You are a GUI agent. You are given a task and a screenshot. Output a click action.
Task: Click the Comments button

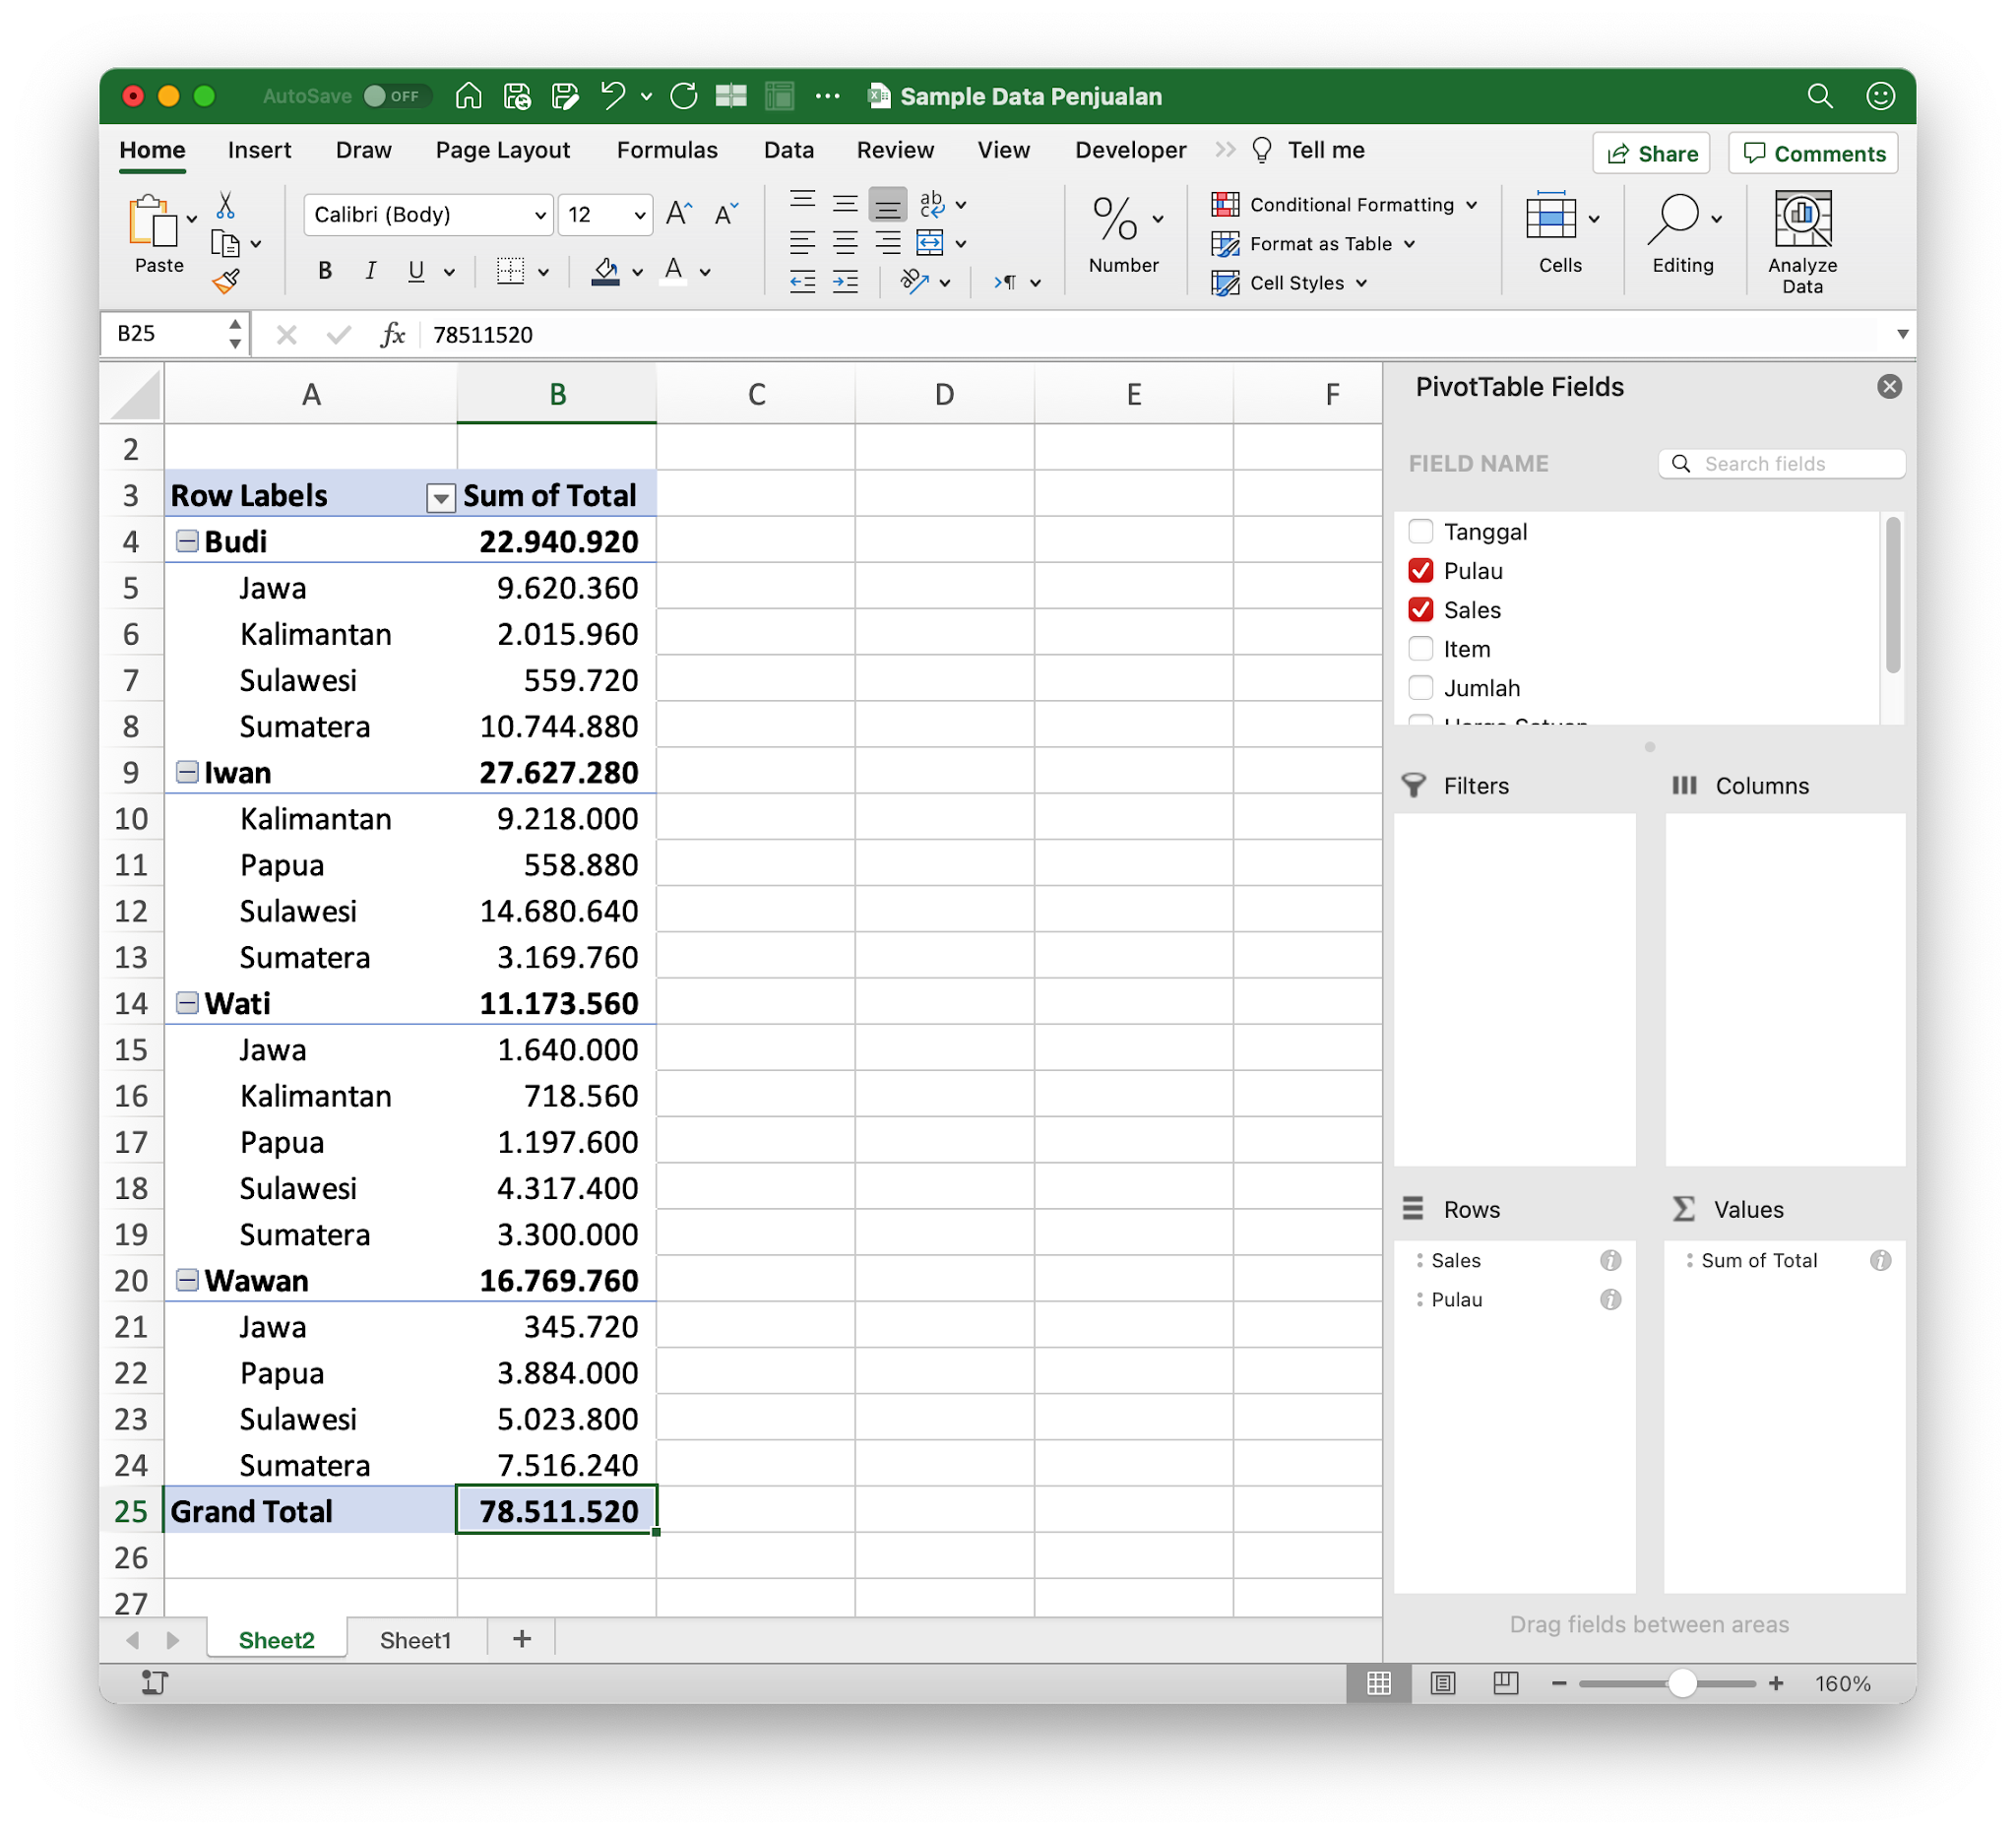click(1812, 153)
